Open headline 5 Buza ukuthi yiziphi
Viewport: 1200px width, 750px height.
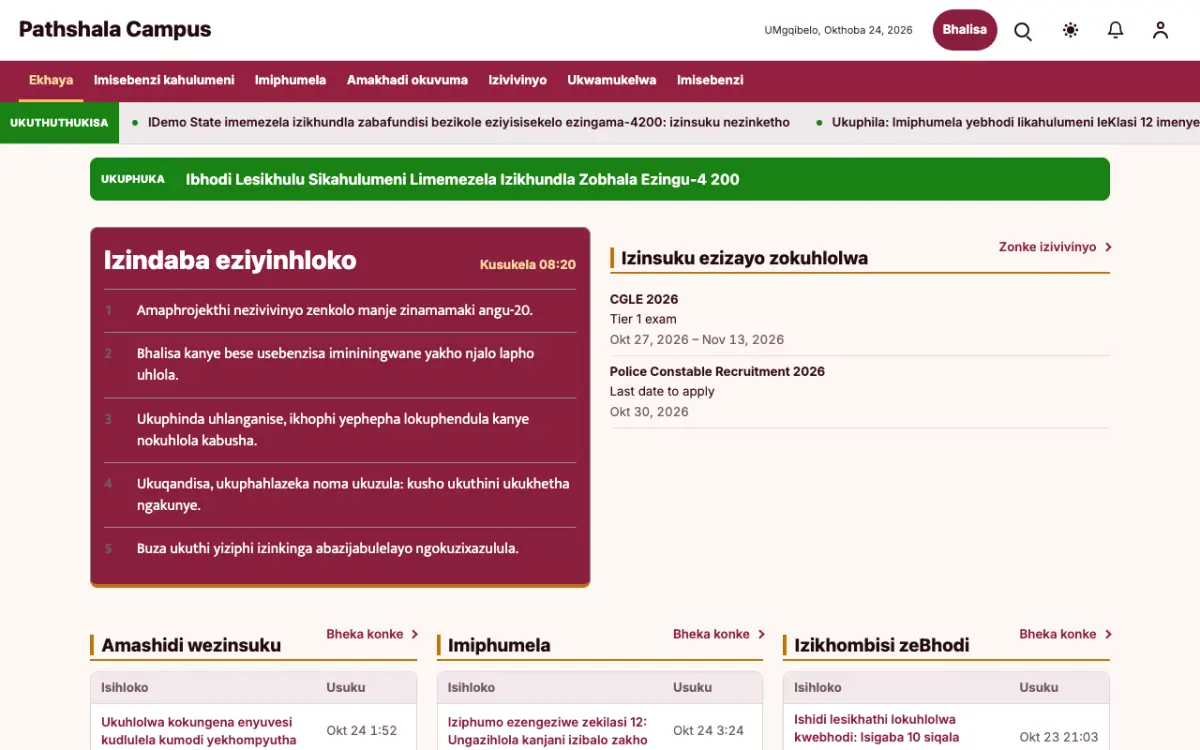point(328,548)
